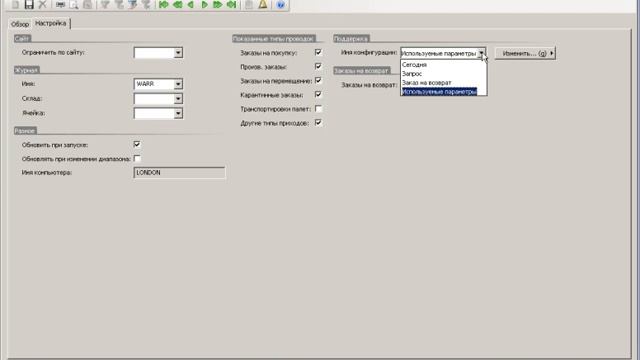The width and height of the screenshot is (640, 360).
Task: Open Help with blue question icon
Action: coord(280,4)
